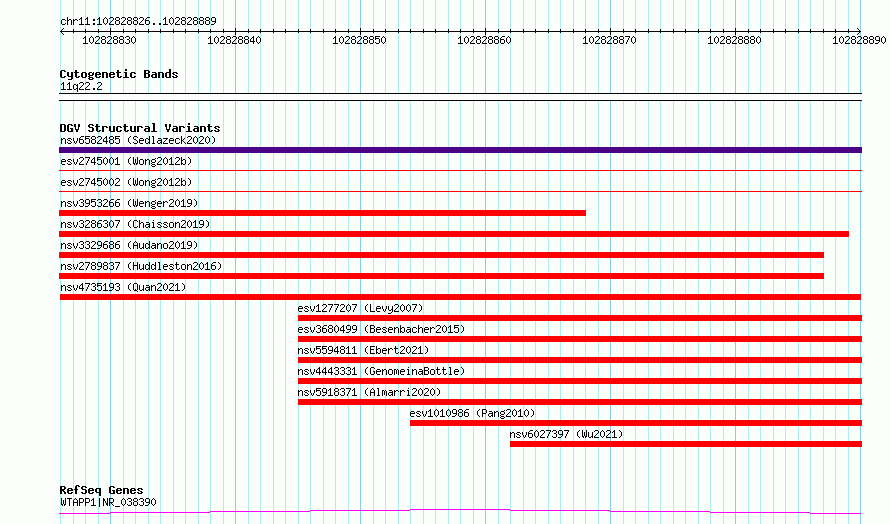Screen dimensions: 890x524
Task: Select the red bar under nsv2789837 Huddleston2016
Action: pyautogui.click(x=442, y=276)
